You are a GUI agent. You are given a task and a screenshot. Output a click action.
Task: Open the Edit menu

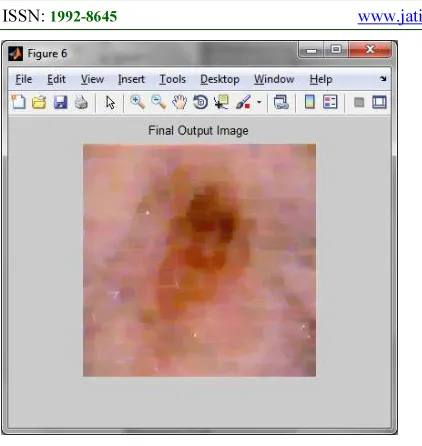[x=56, y=79]
